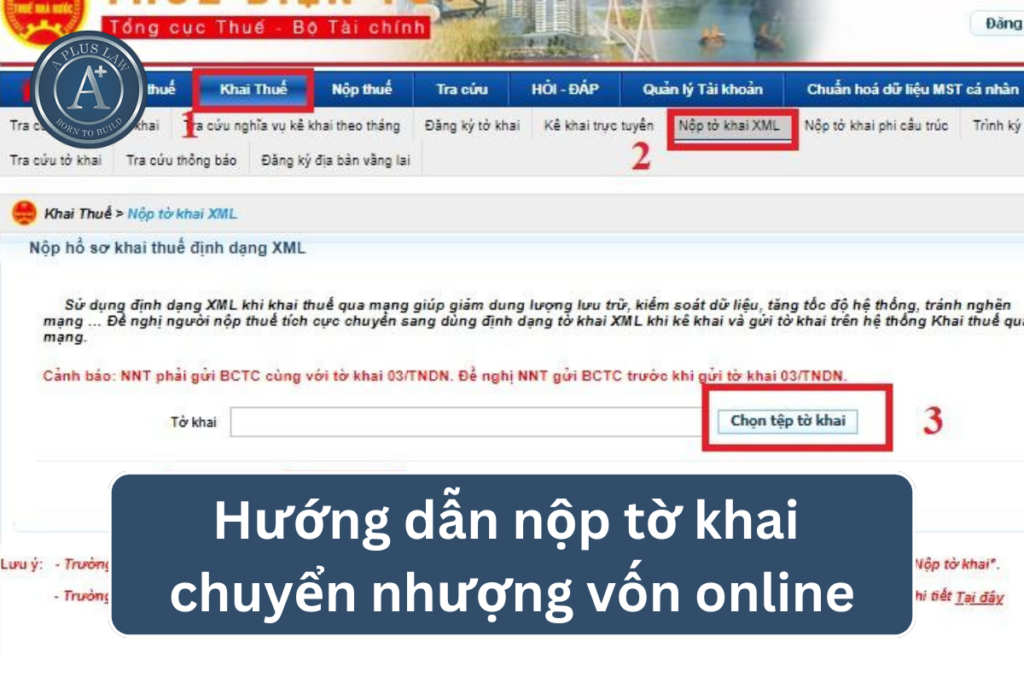Click the breadcrumb emblem icon
Image resolution: width=1024 pixels, height=683 pixels.
point(25,214)
